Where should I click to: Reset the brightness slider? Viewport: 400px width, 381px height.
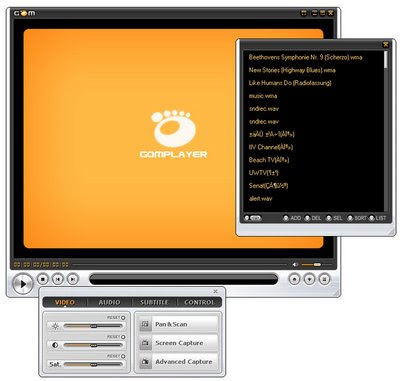(x=116, y=318)
